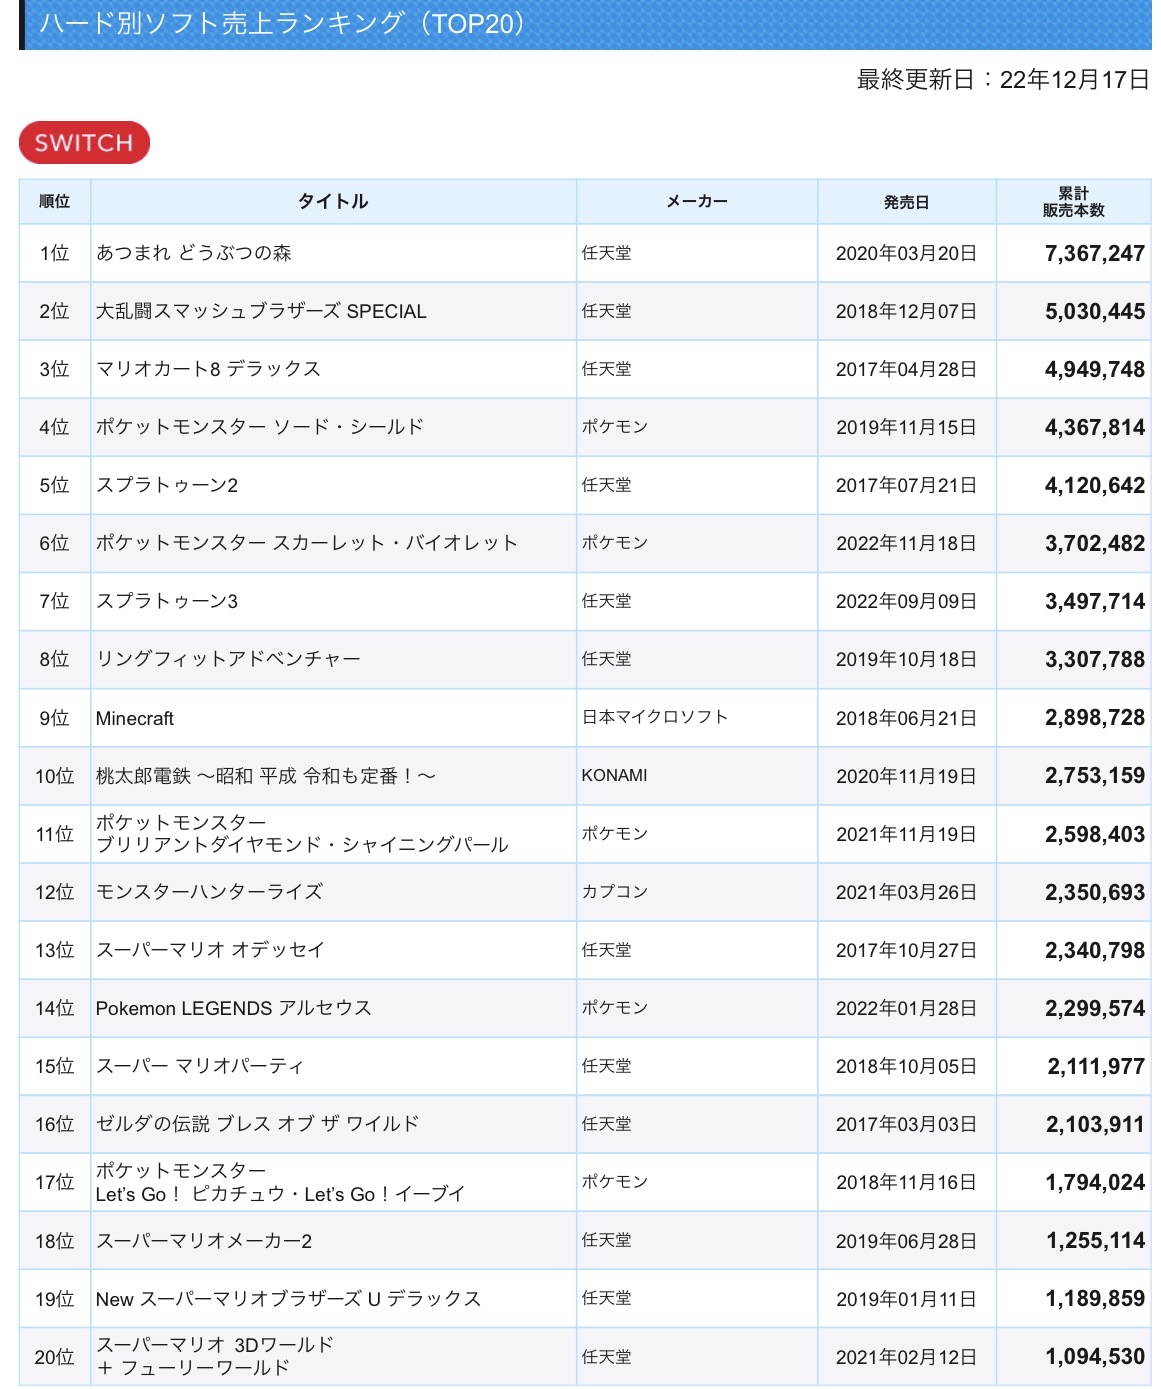The image size is (1161, 1389).
Task: Click sales figure 4,367,814
Action: [x=1095, y=427]
